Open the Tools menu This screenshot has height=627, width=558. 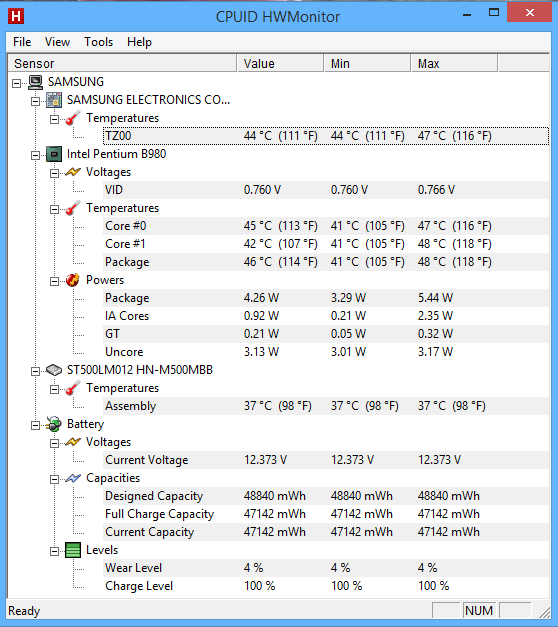click(98, 42)
